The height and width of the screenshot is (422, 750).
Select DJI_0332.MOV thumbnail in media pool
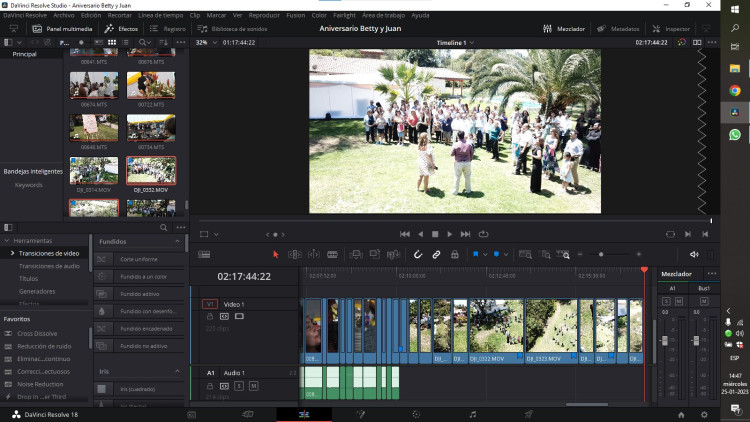pos(151,170)
